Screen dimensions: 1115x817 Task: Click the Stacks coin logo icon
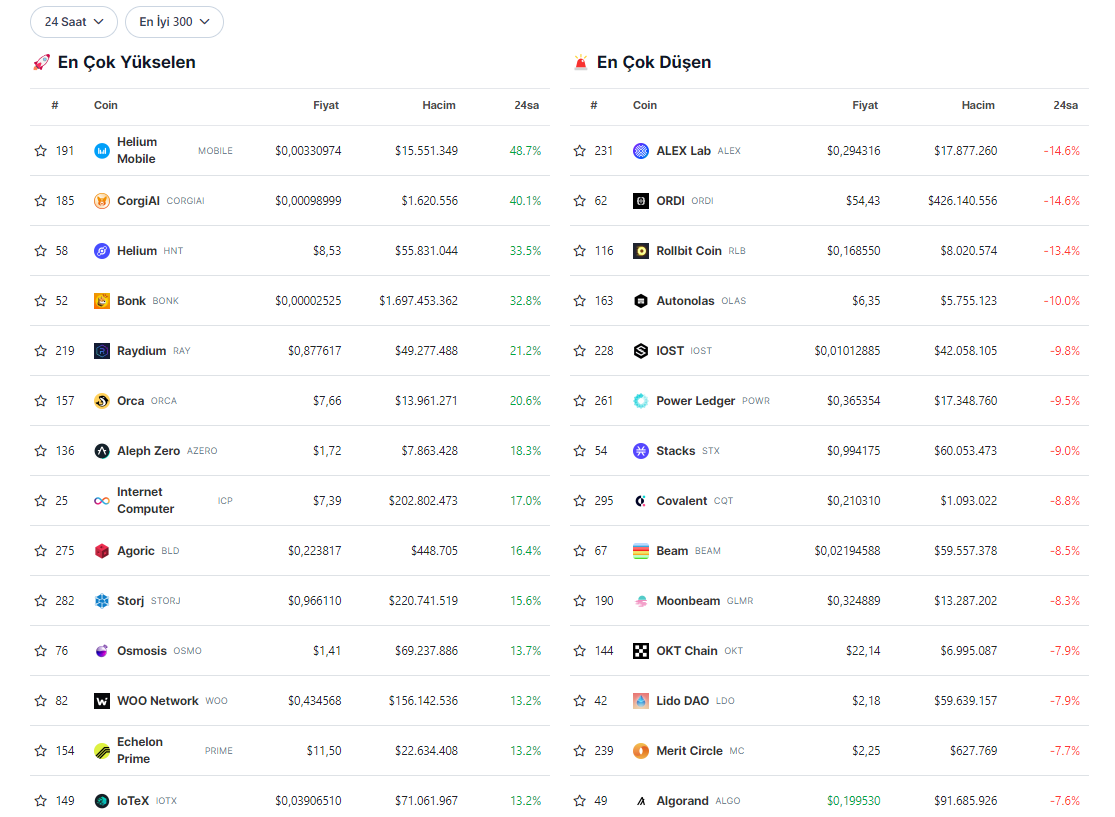641,451
